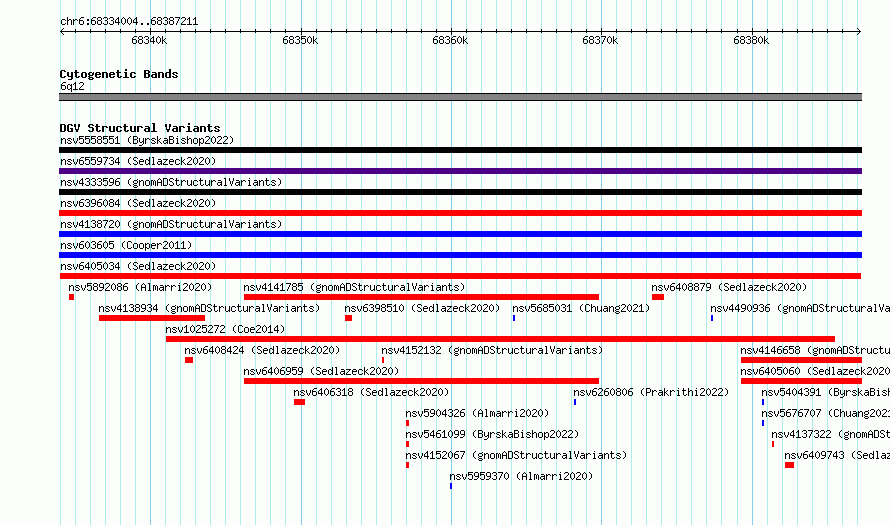Open nsv5904326 (Almarri2020) label

477,413
